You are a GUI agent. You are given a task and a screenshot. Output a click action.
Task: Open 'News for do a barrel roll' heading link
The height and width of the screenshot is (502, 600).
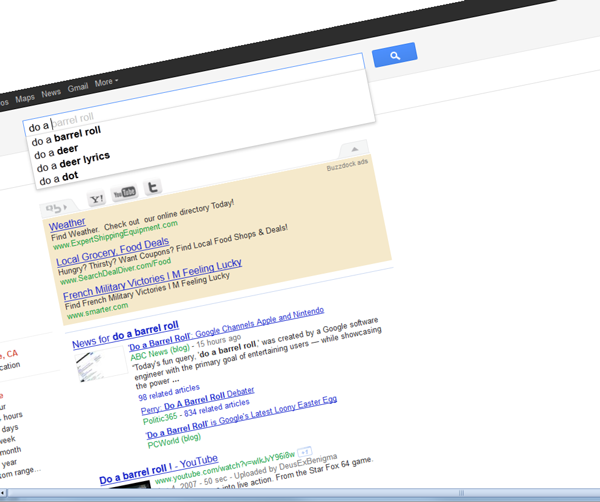pos(126,335)
